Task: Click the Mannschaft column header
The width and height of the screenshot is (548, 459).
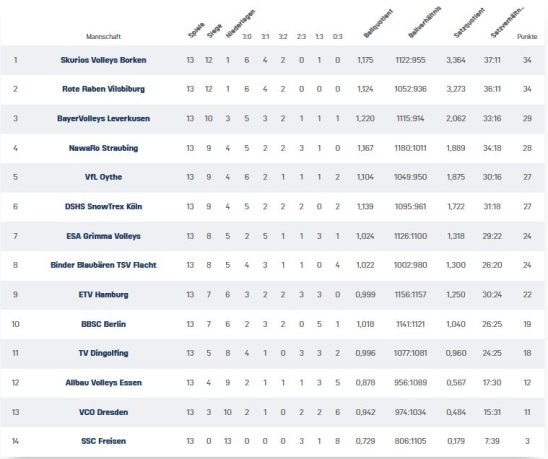Action: pyautogui.click(x=103, y=36)
